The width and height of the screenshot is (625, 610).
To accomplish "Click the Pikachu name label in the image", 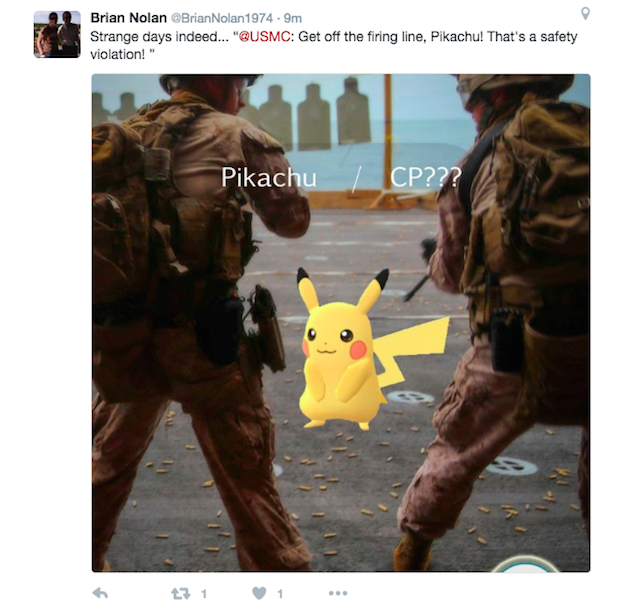I will [269, 177].
